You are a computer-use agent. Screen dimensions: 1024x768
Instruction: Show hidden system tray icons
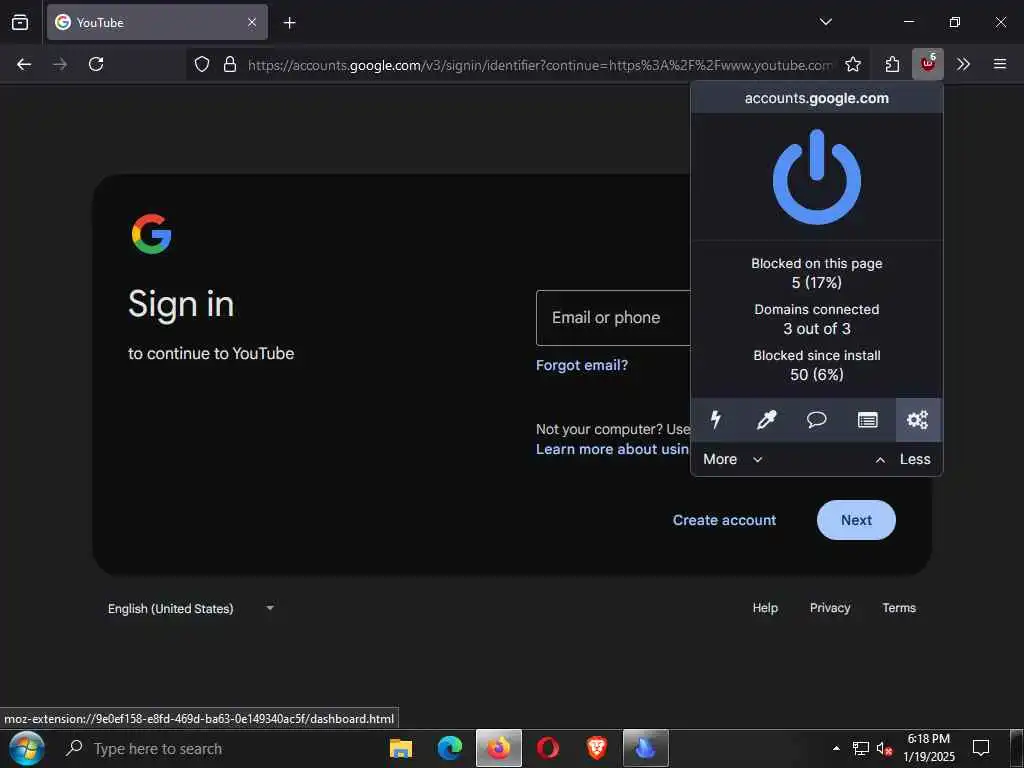[836, 748]
